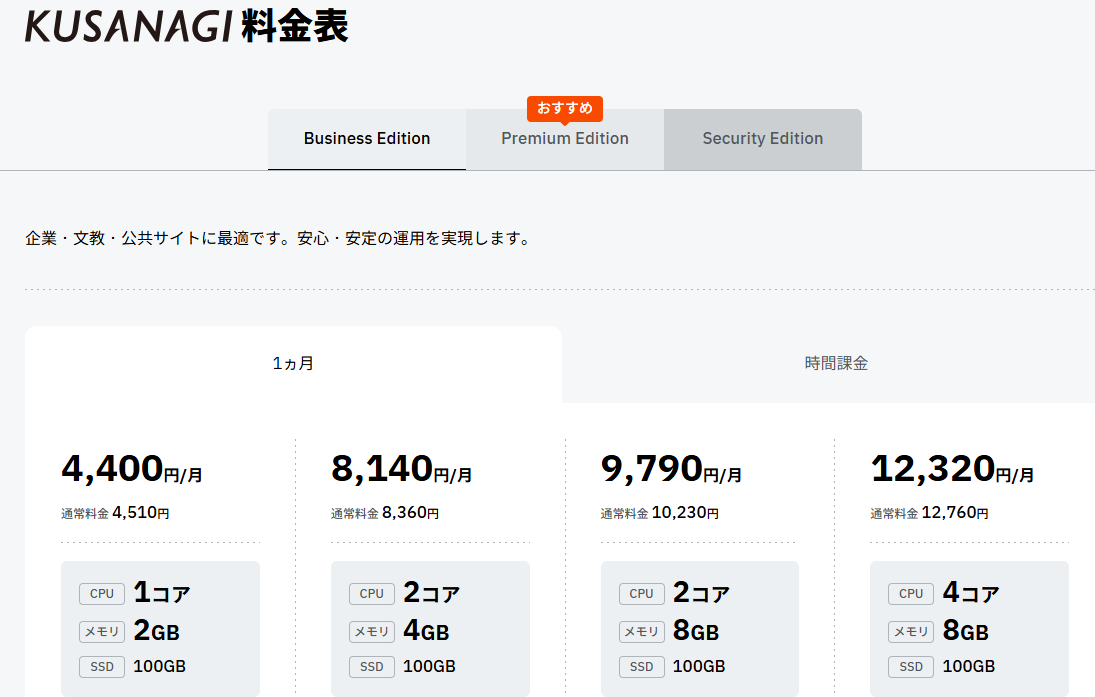Open the Security Edition tab
The image size is (1095, 697).
763,139
